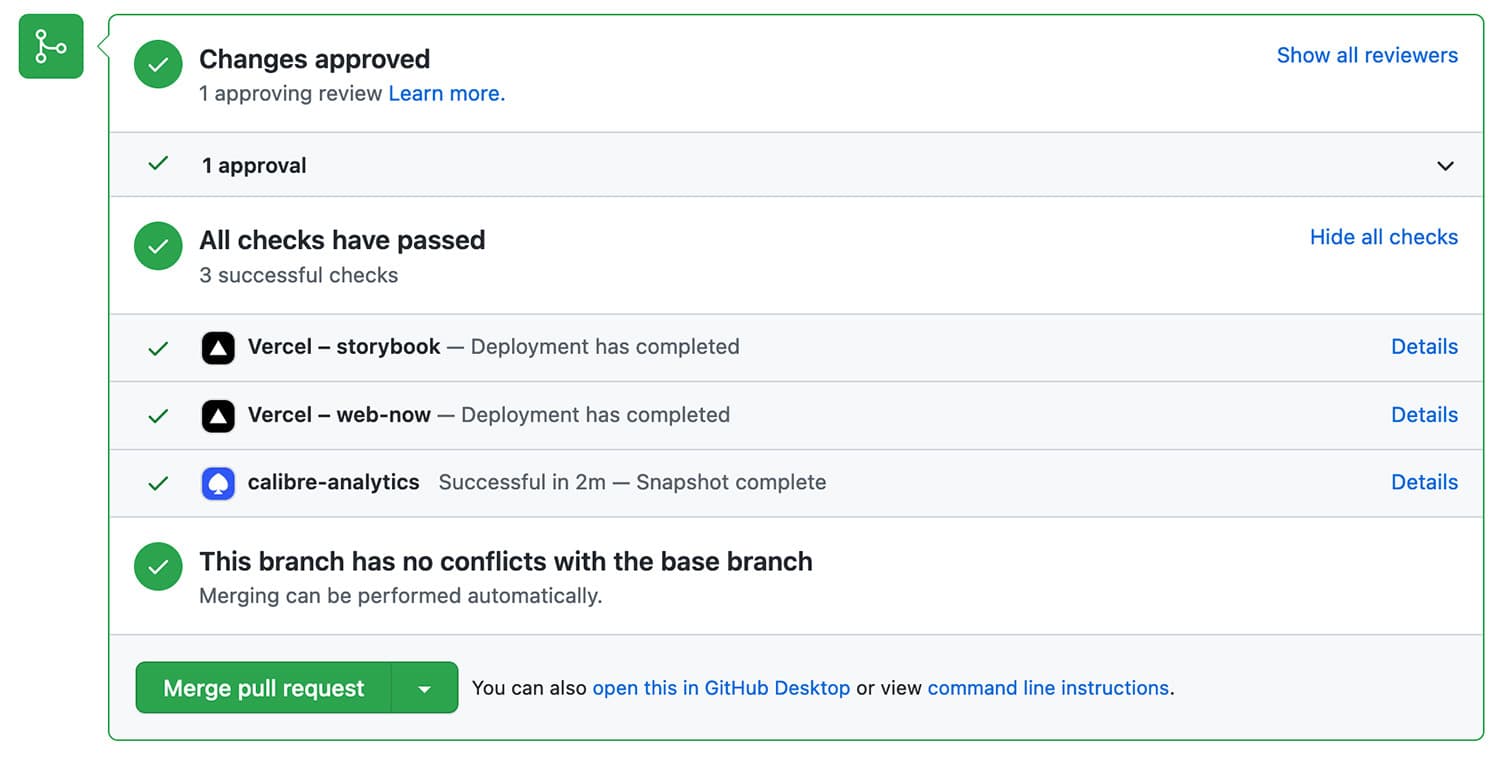
Task: Select the green circle for All checks have passed
Action: point(157,245)
